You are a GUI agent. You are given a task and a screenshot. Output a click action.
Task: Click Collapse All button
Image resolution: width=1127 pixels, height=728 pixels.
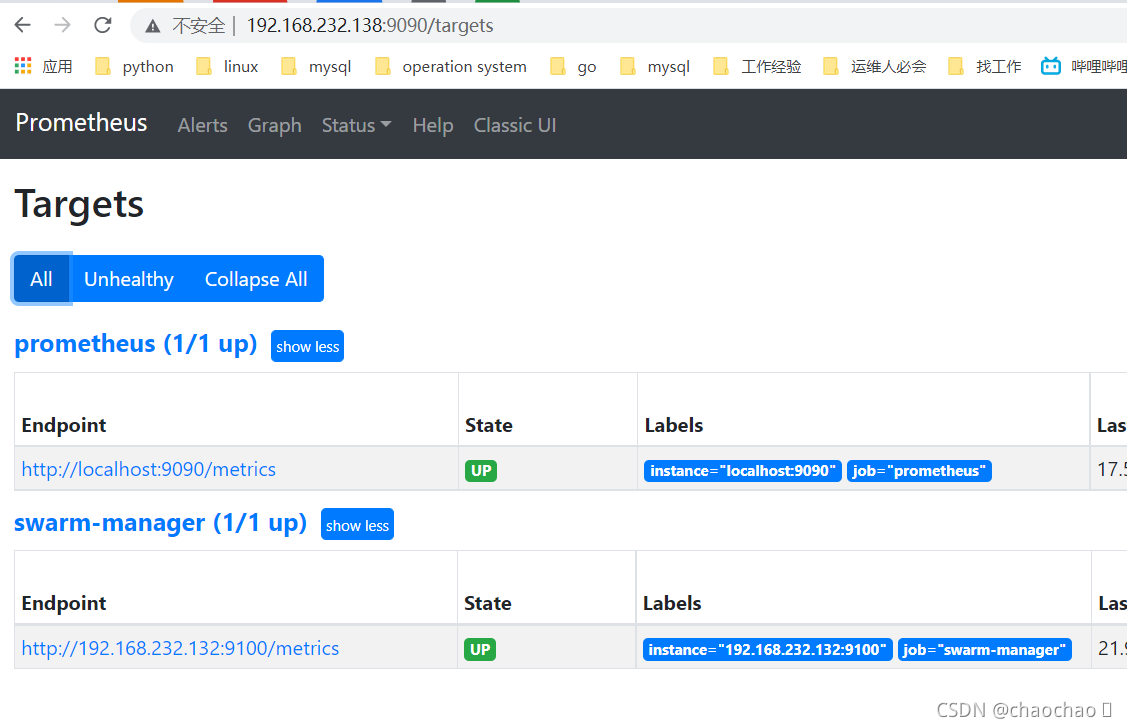256,279
